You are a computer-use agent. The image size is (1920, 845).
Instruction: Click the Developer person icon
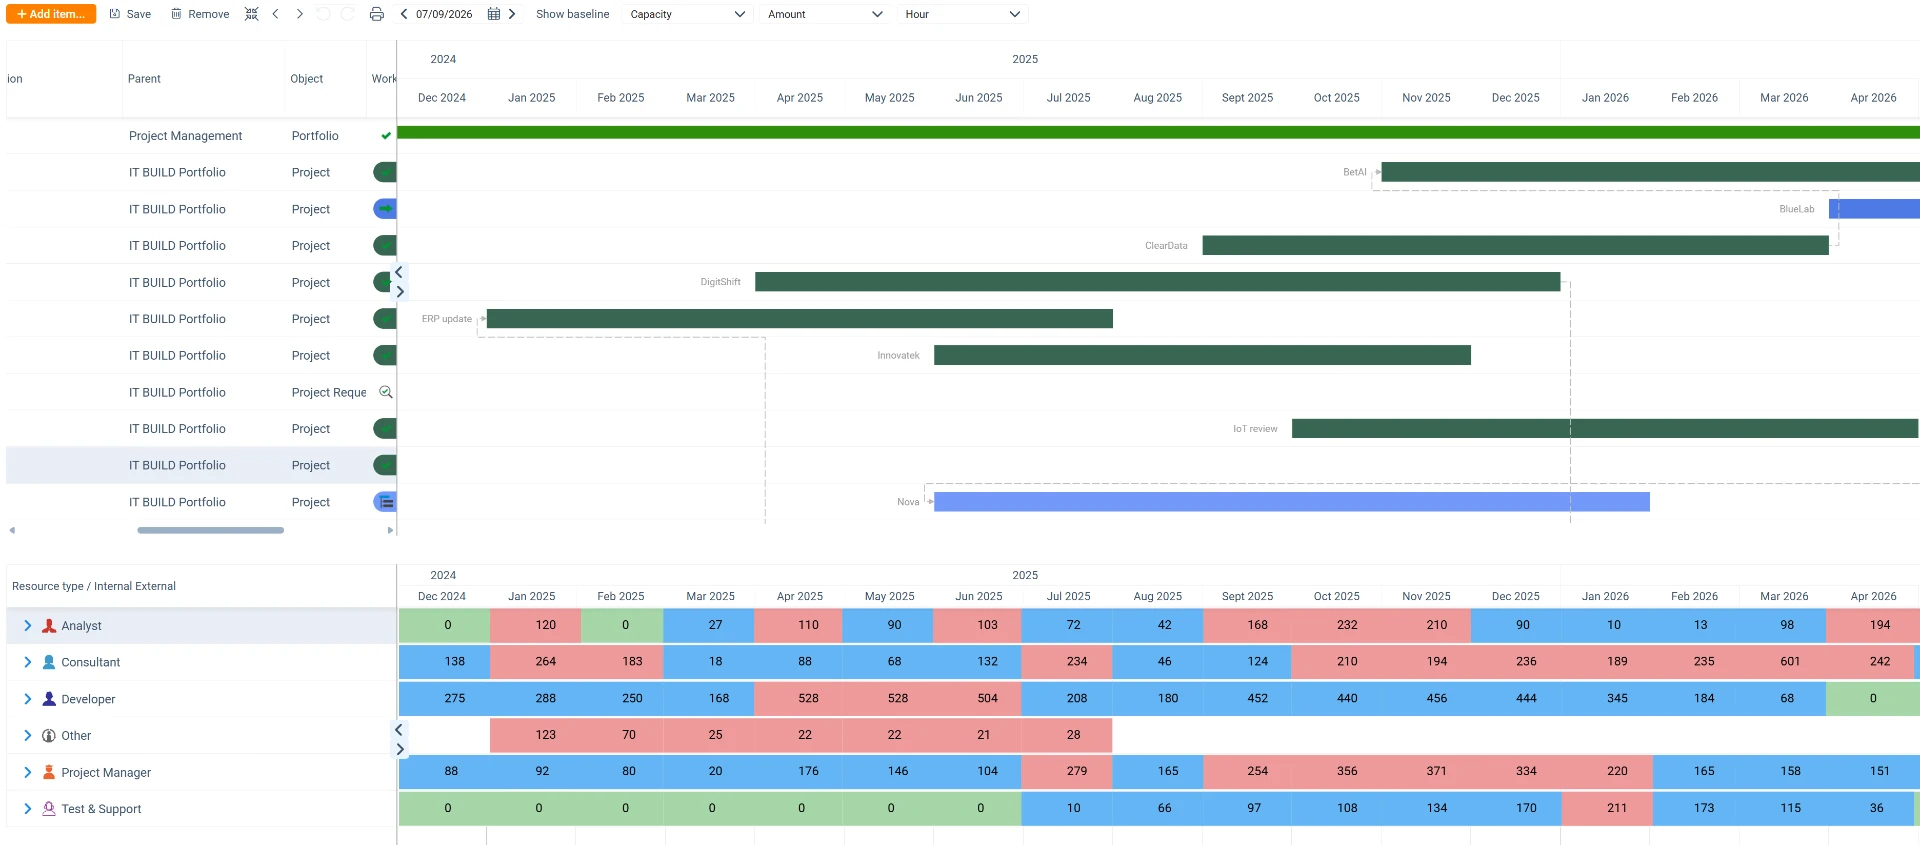pos(49,699)
